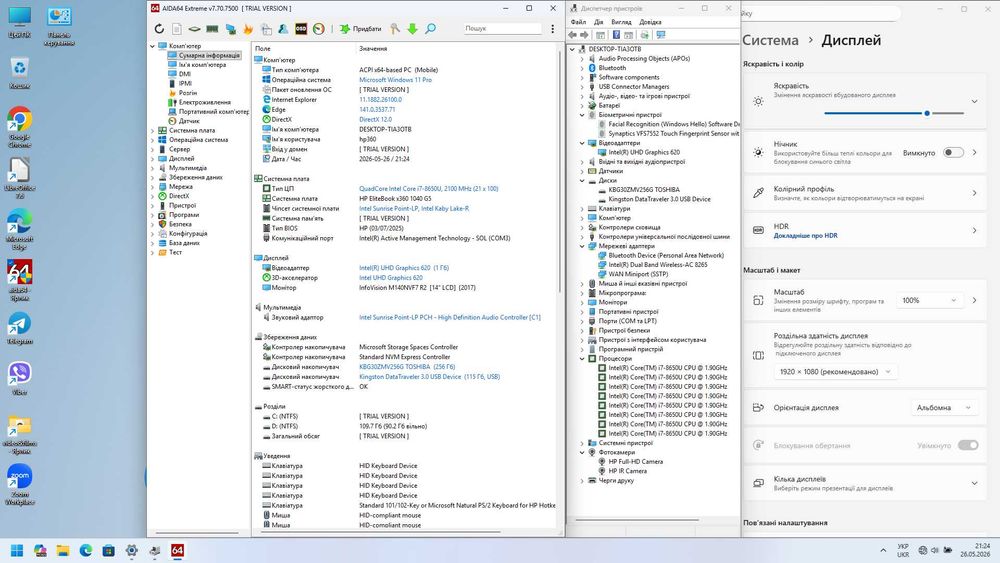Viewport: 1000px width, 563px height.
Task: Open Viber desktop shortcut
Action: pyautogui.click(x=20, y=379)
